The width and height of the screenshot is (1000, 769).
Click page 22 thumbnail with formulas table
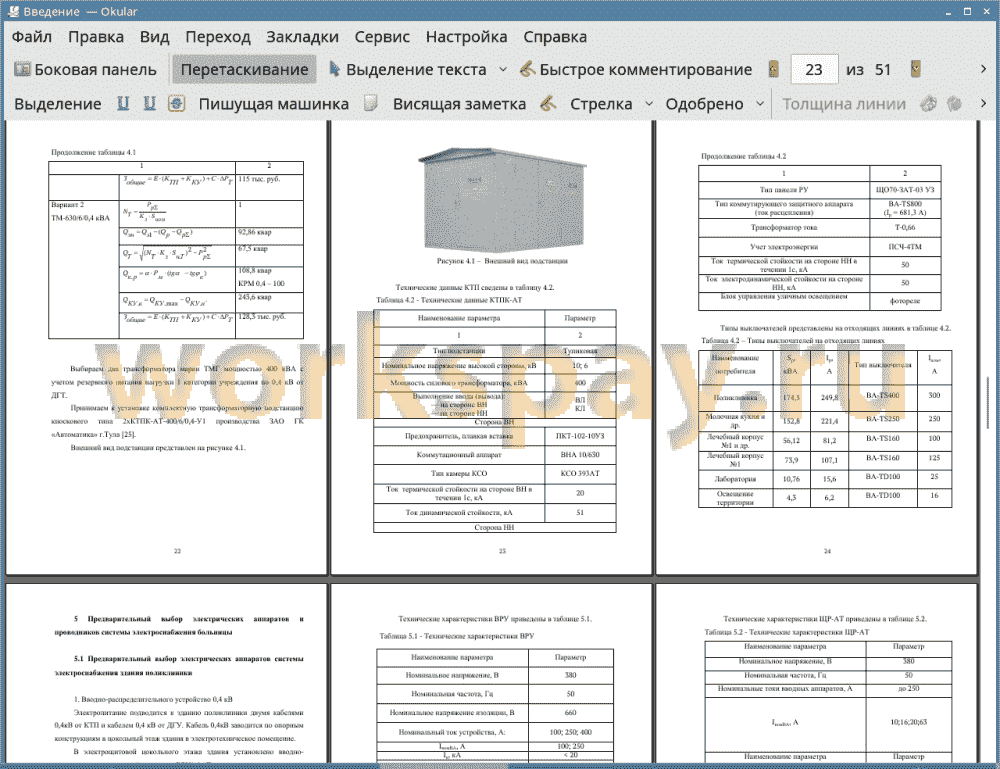pos(166,348)
